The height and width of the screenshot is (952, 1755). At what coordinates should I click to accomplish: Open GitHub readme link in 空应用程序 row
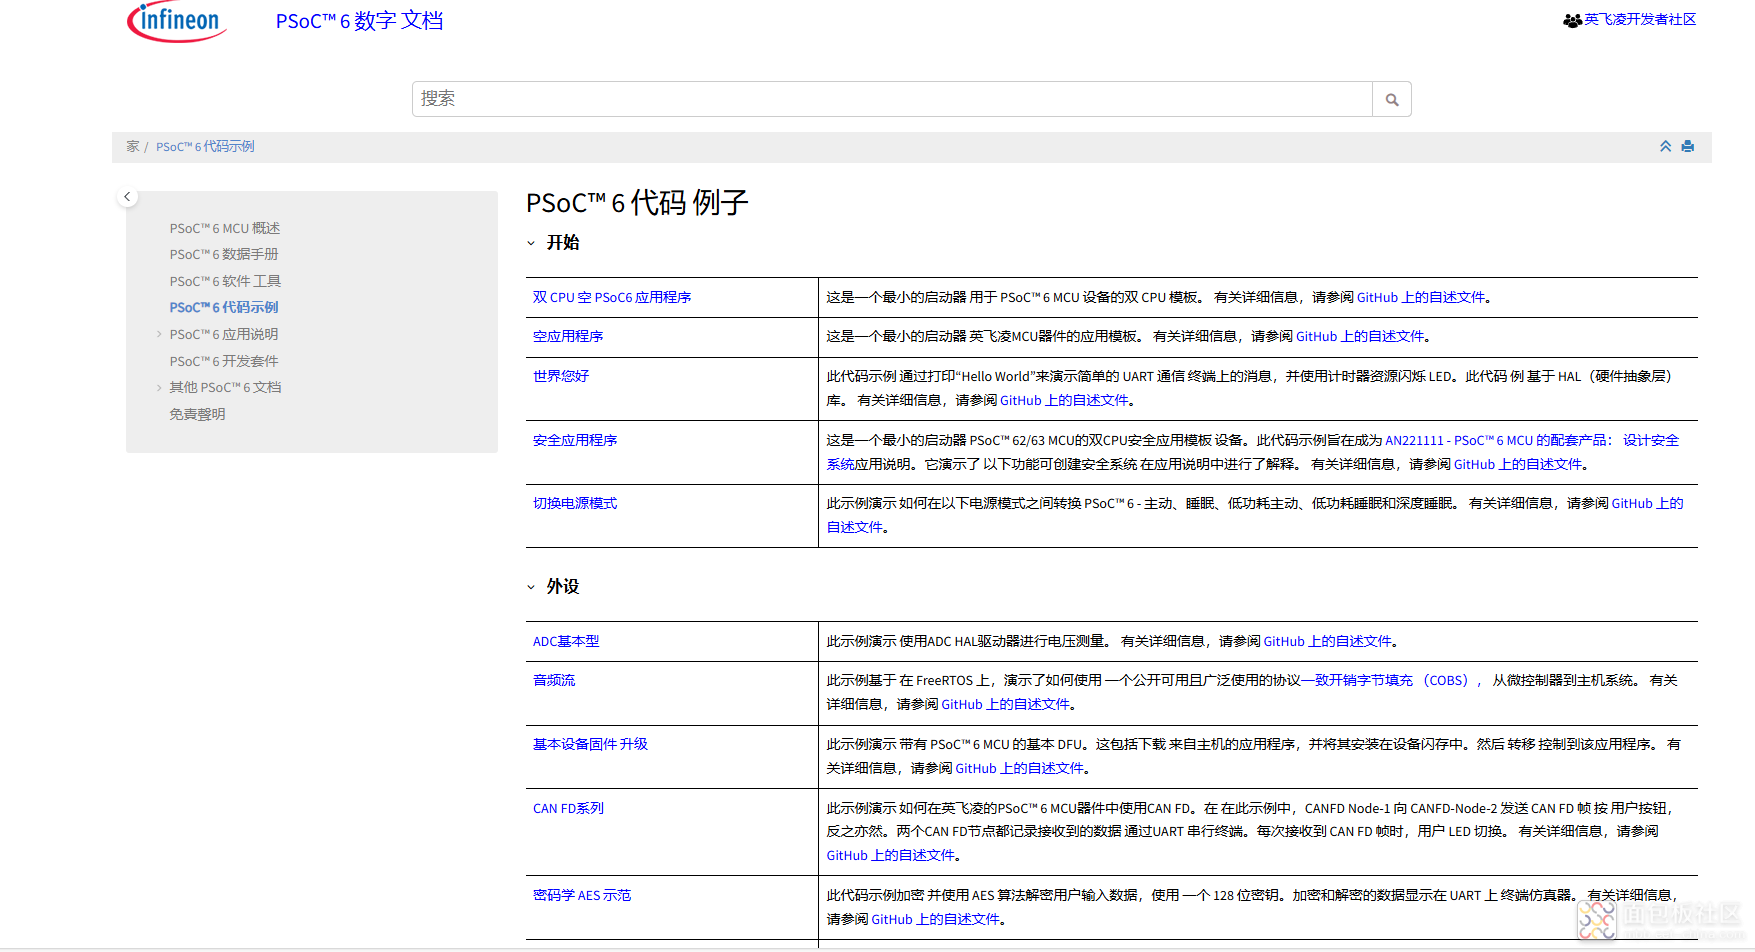(1360, 336)
